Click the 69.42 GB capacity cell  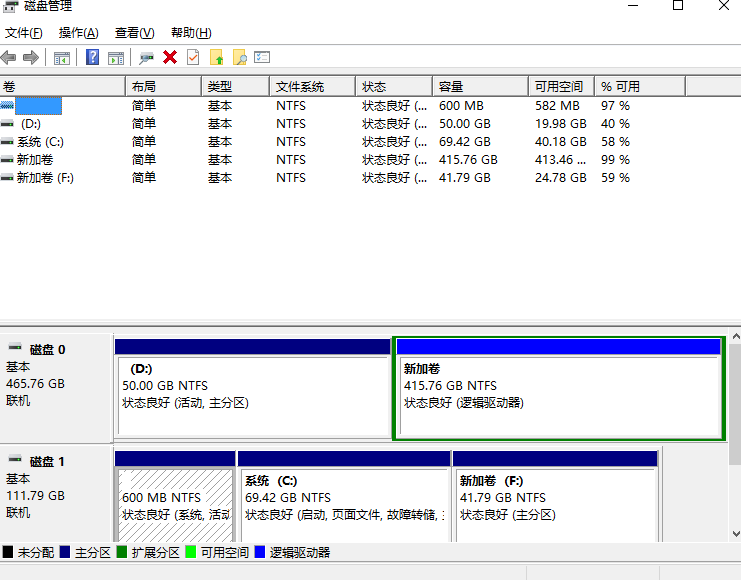tap(465, 142)
